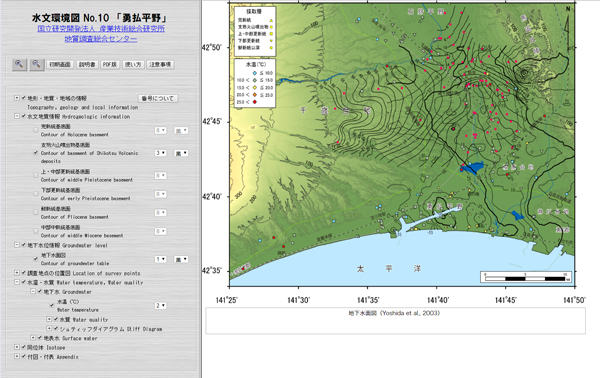Open the 地質調査総合センター link
600x378 pixels.
[x=101, y=39]
